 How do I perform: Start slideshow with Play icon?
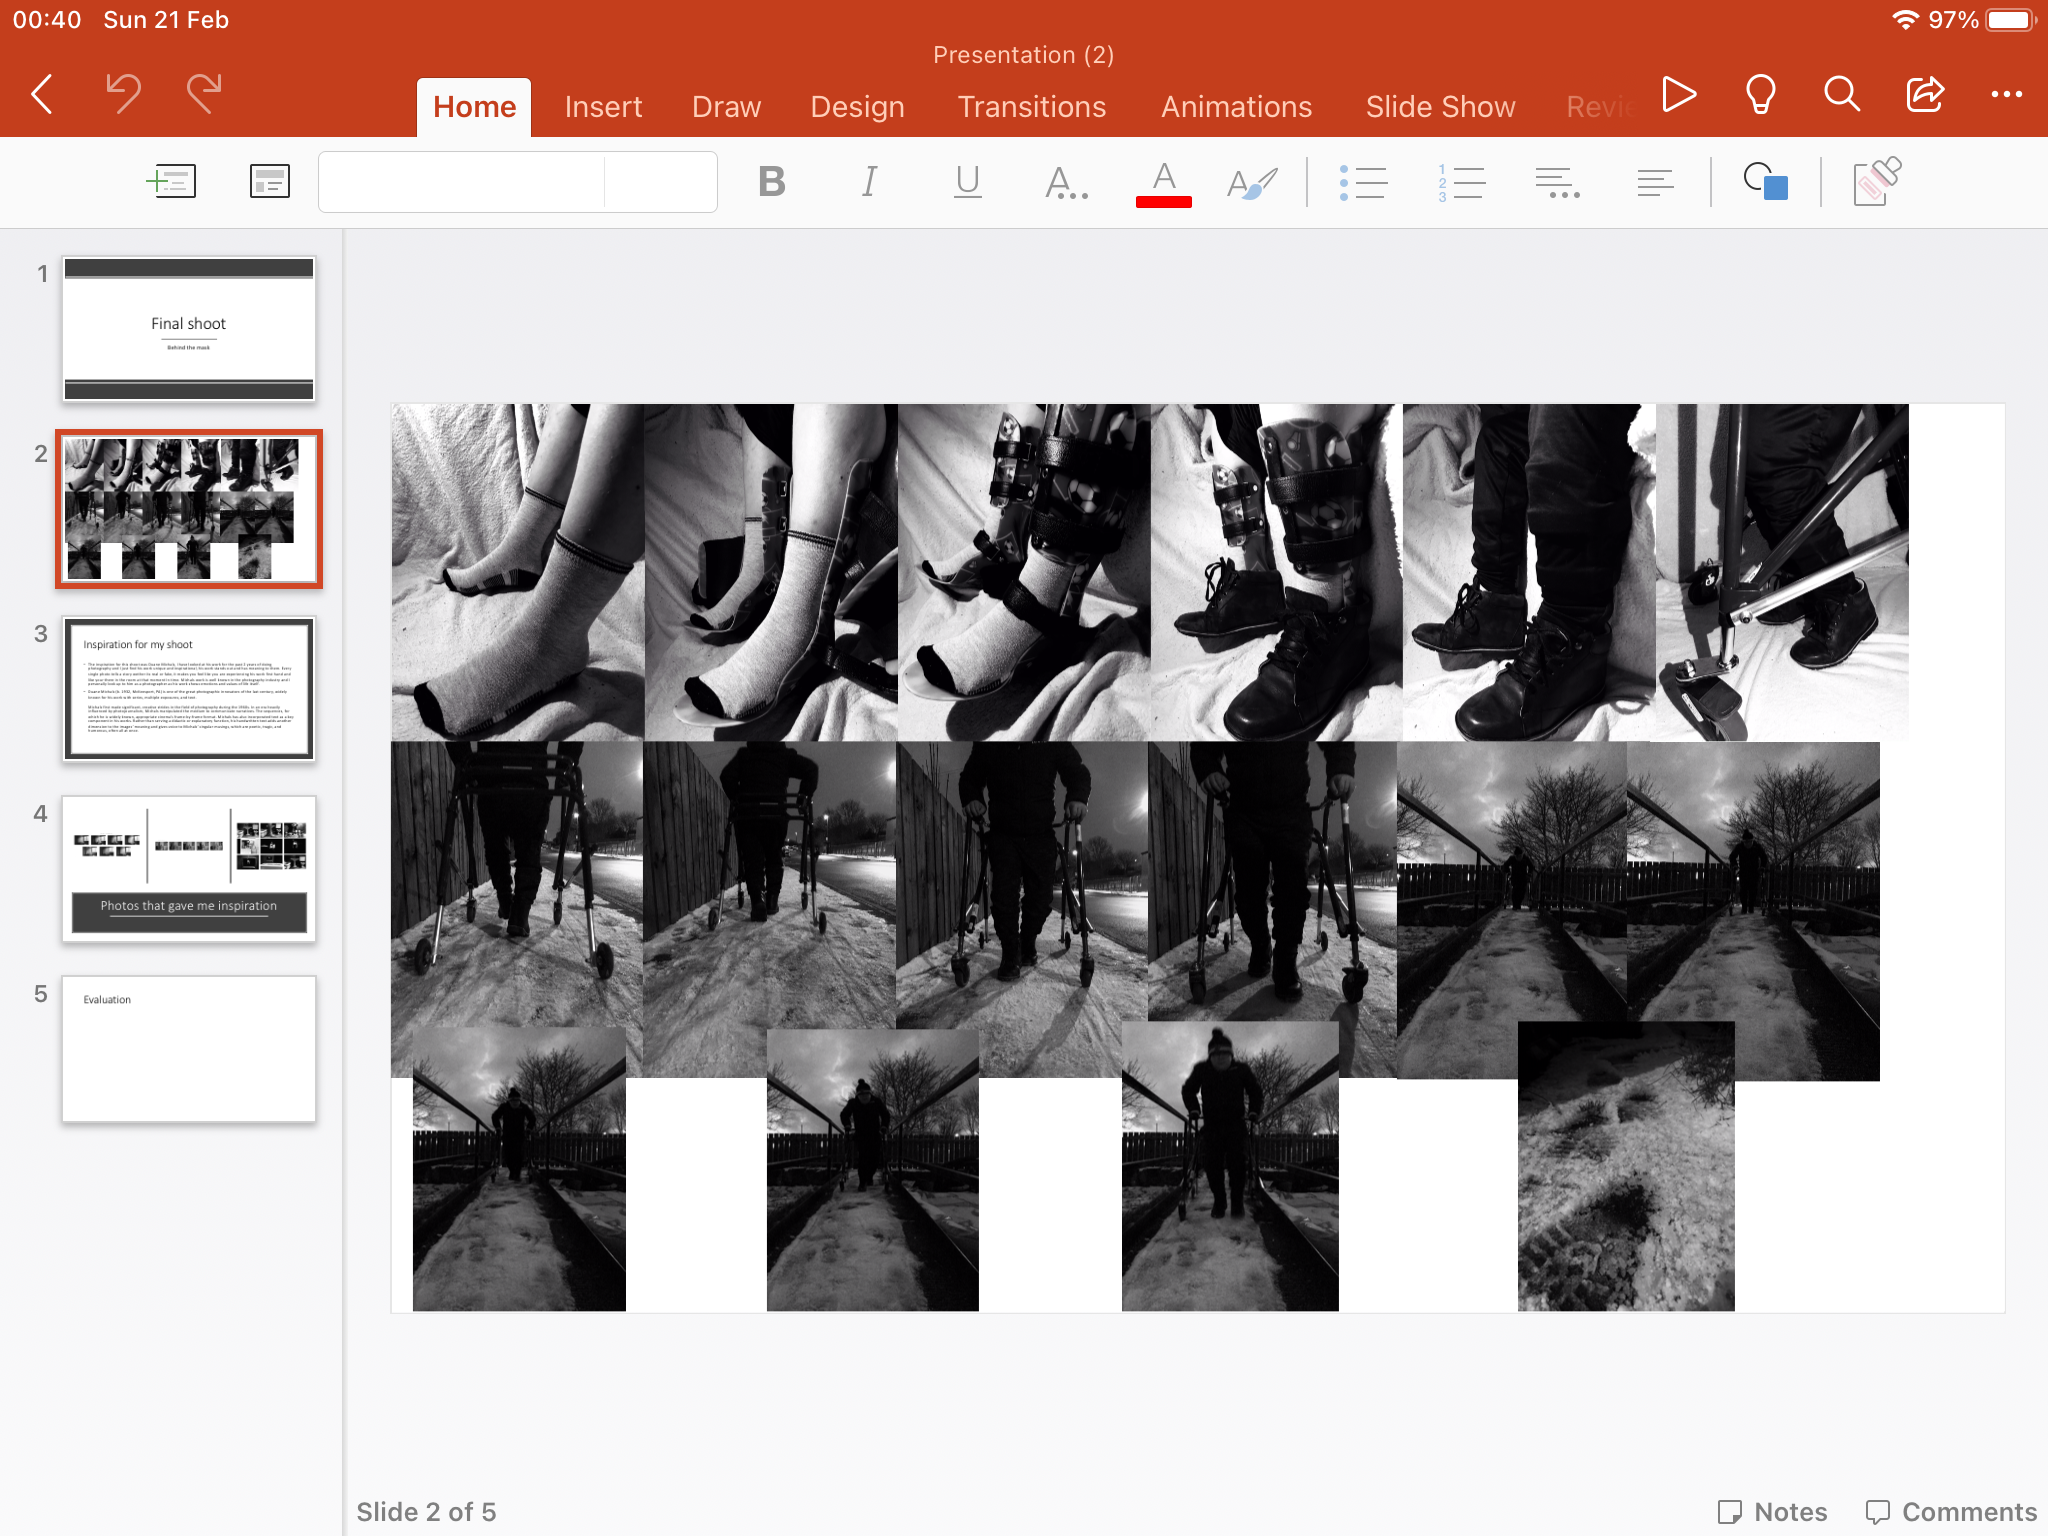click(1678, 95)
